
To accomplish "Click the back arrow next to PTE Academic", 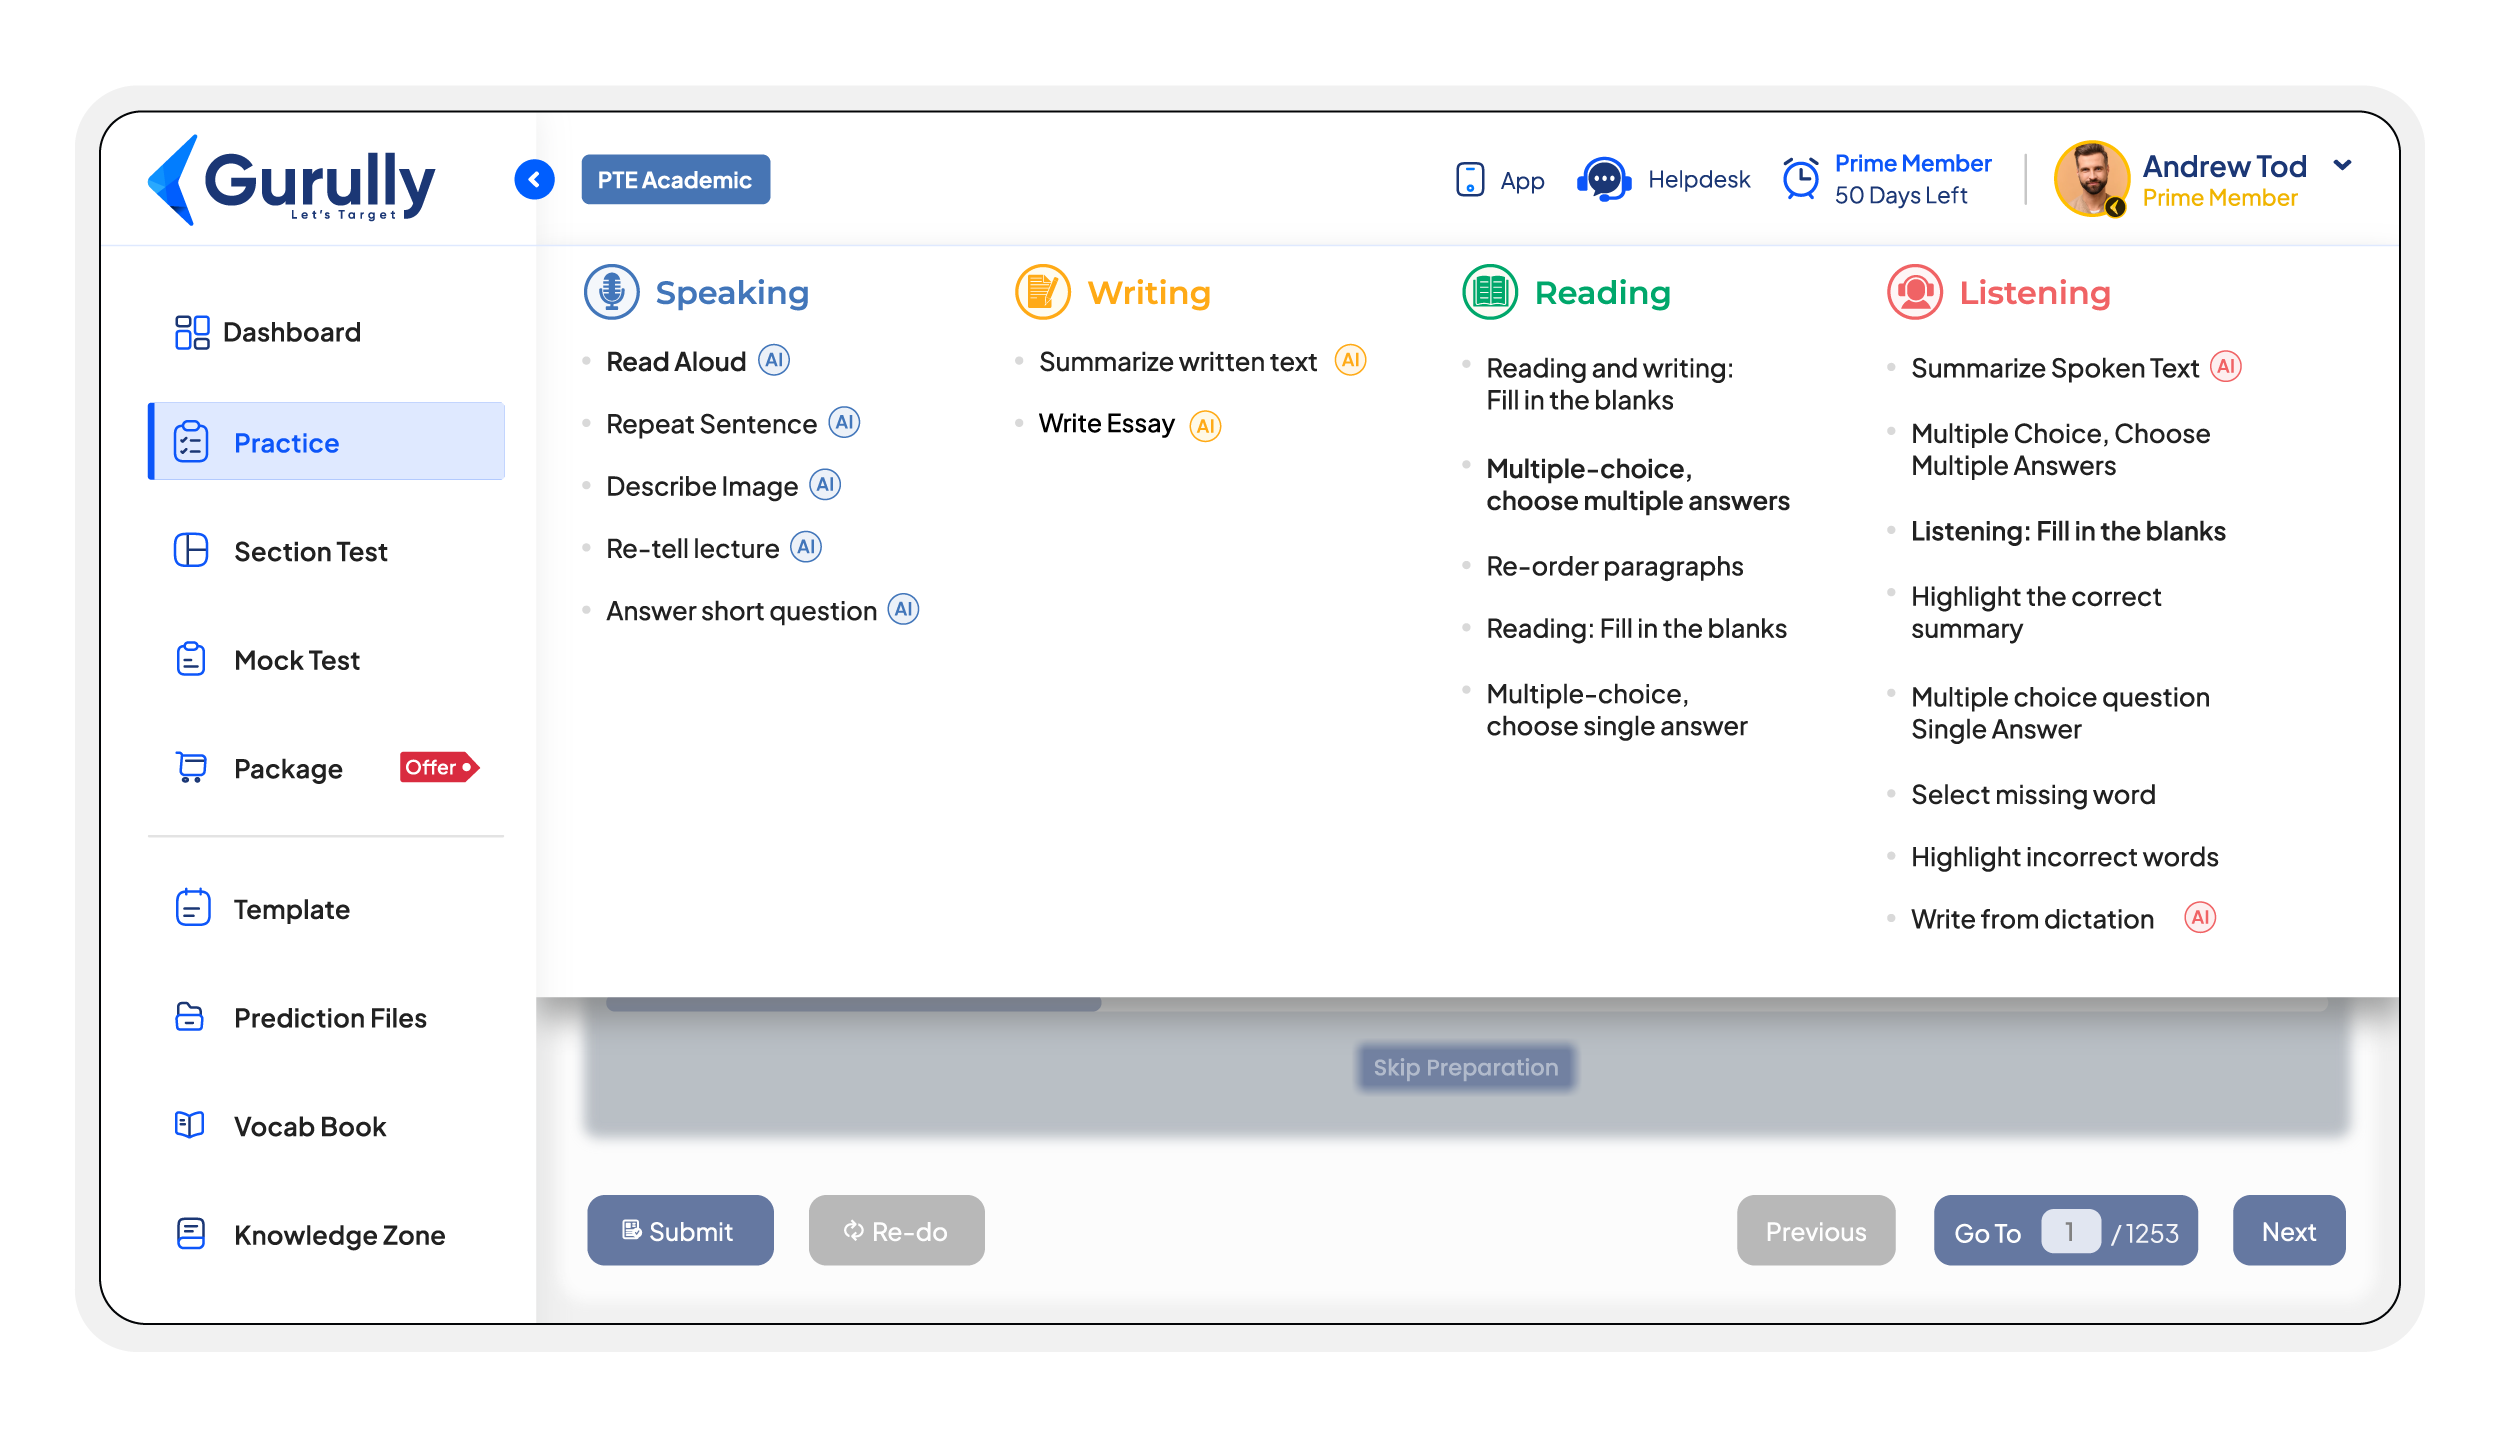I will point(534,179).
